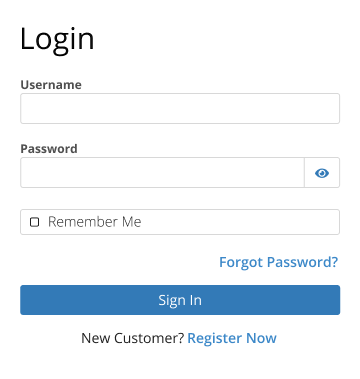The image size is (360, 379).
Task: Place cursor in box below Username
Action: click(x=180, y=109)
